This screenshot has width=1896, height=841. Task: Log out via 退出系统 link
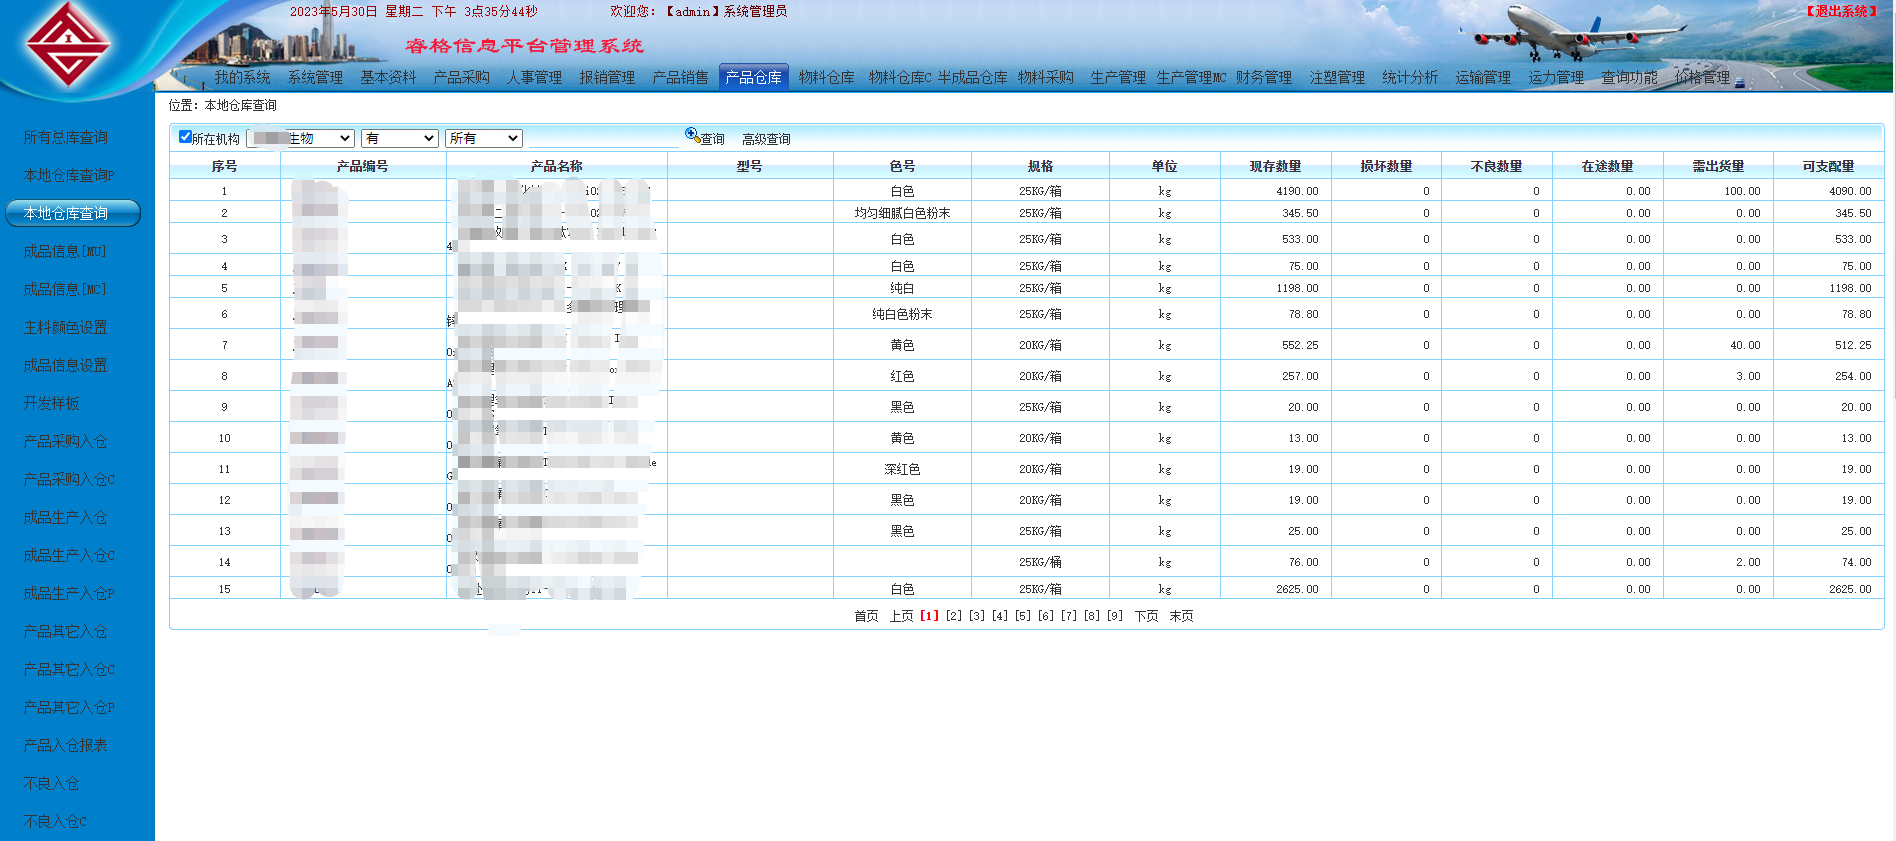[1841, 12]
